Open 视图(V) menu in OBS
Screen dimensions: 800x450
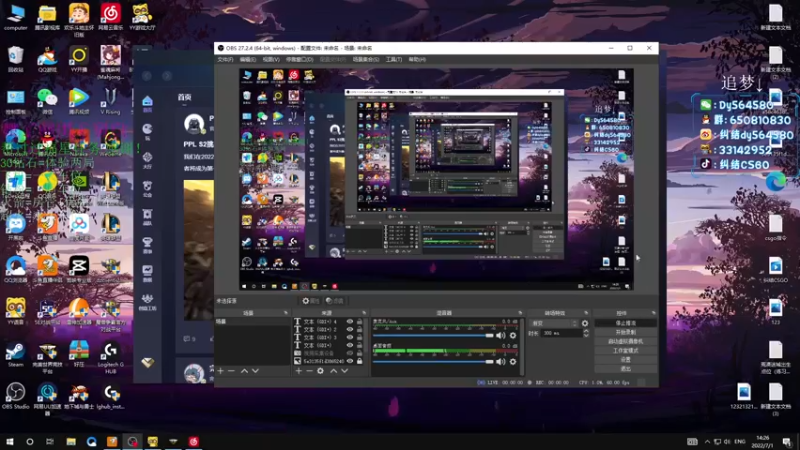pos(271,60)
